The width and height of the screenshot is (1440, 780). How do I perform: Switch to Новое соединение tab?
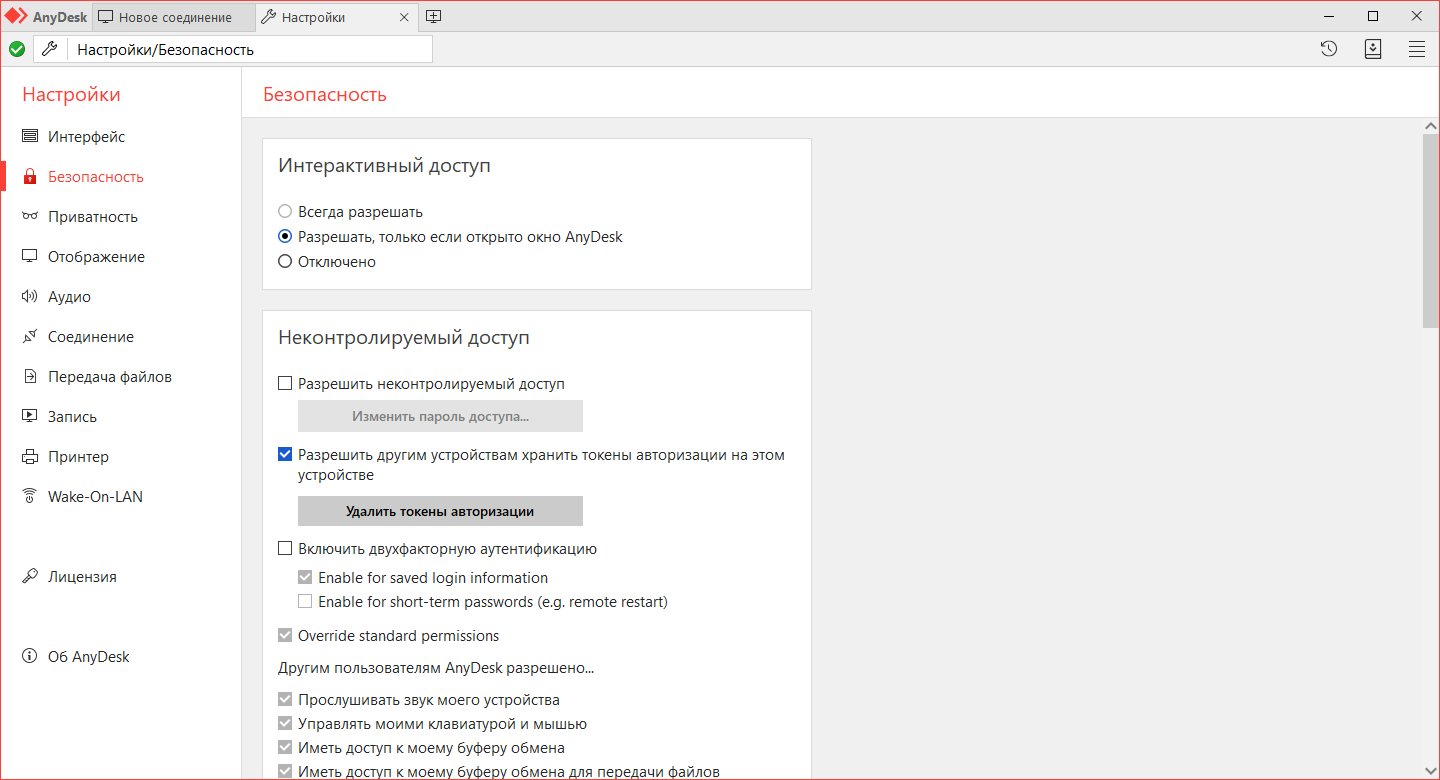pyautogui.click(x=174, y=17)
